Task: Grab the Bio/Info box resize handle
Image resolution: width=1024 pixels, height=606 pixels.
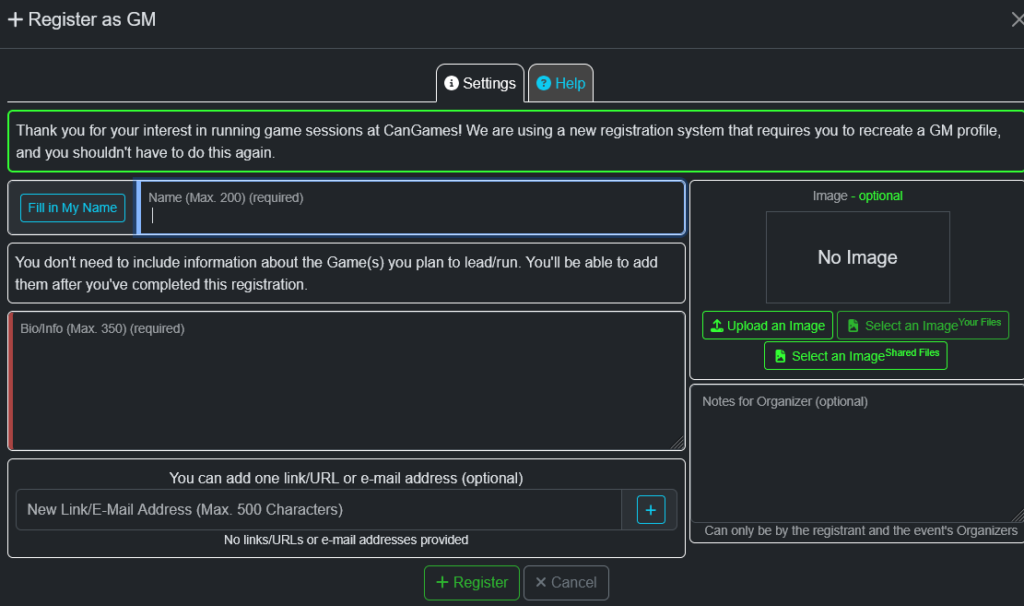Action: pyautogui.click(x=678, y=443)
